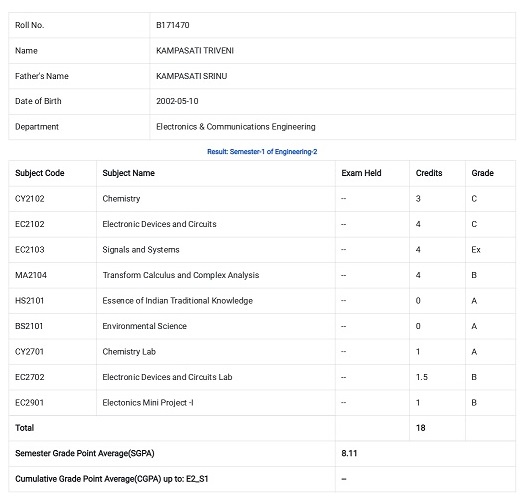520x496 pixels.
Task: Select Transform Calculus and Complex Analysis row
Action: 262,275
